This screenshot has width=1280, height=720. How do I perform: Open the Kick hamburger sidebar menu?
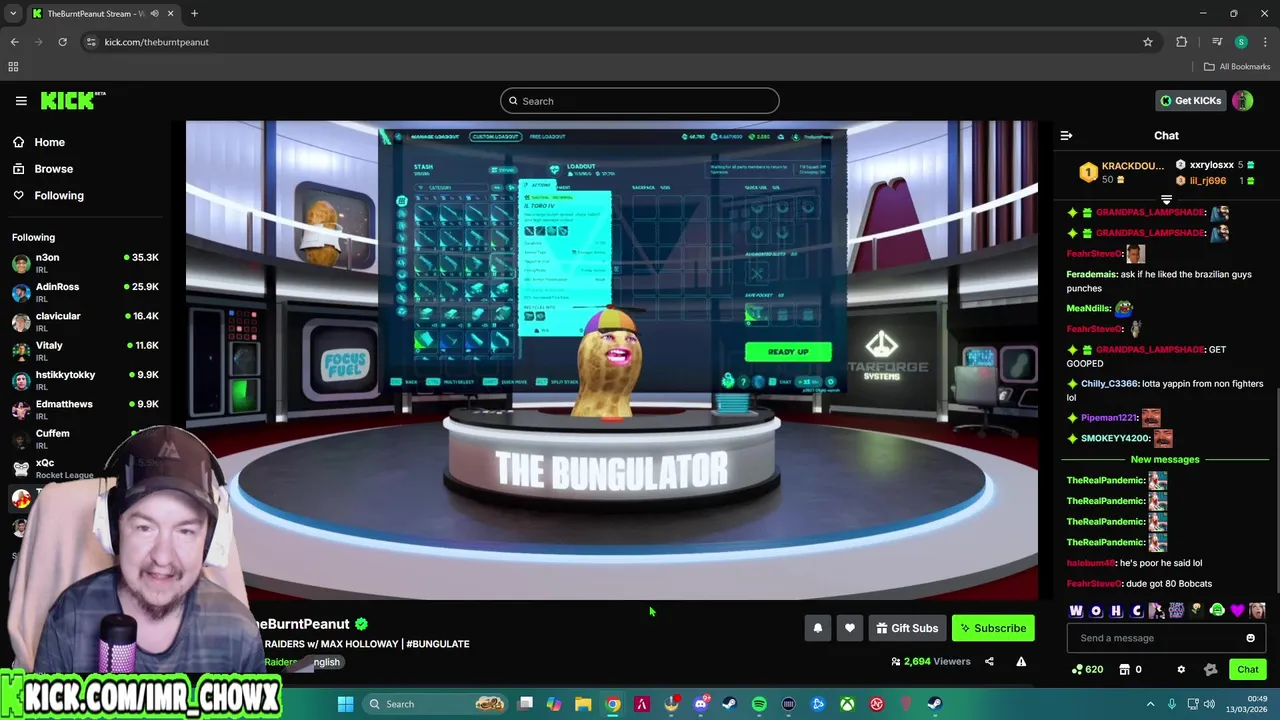pos(21,101)
